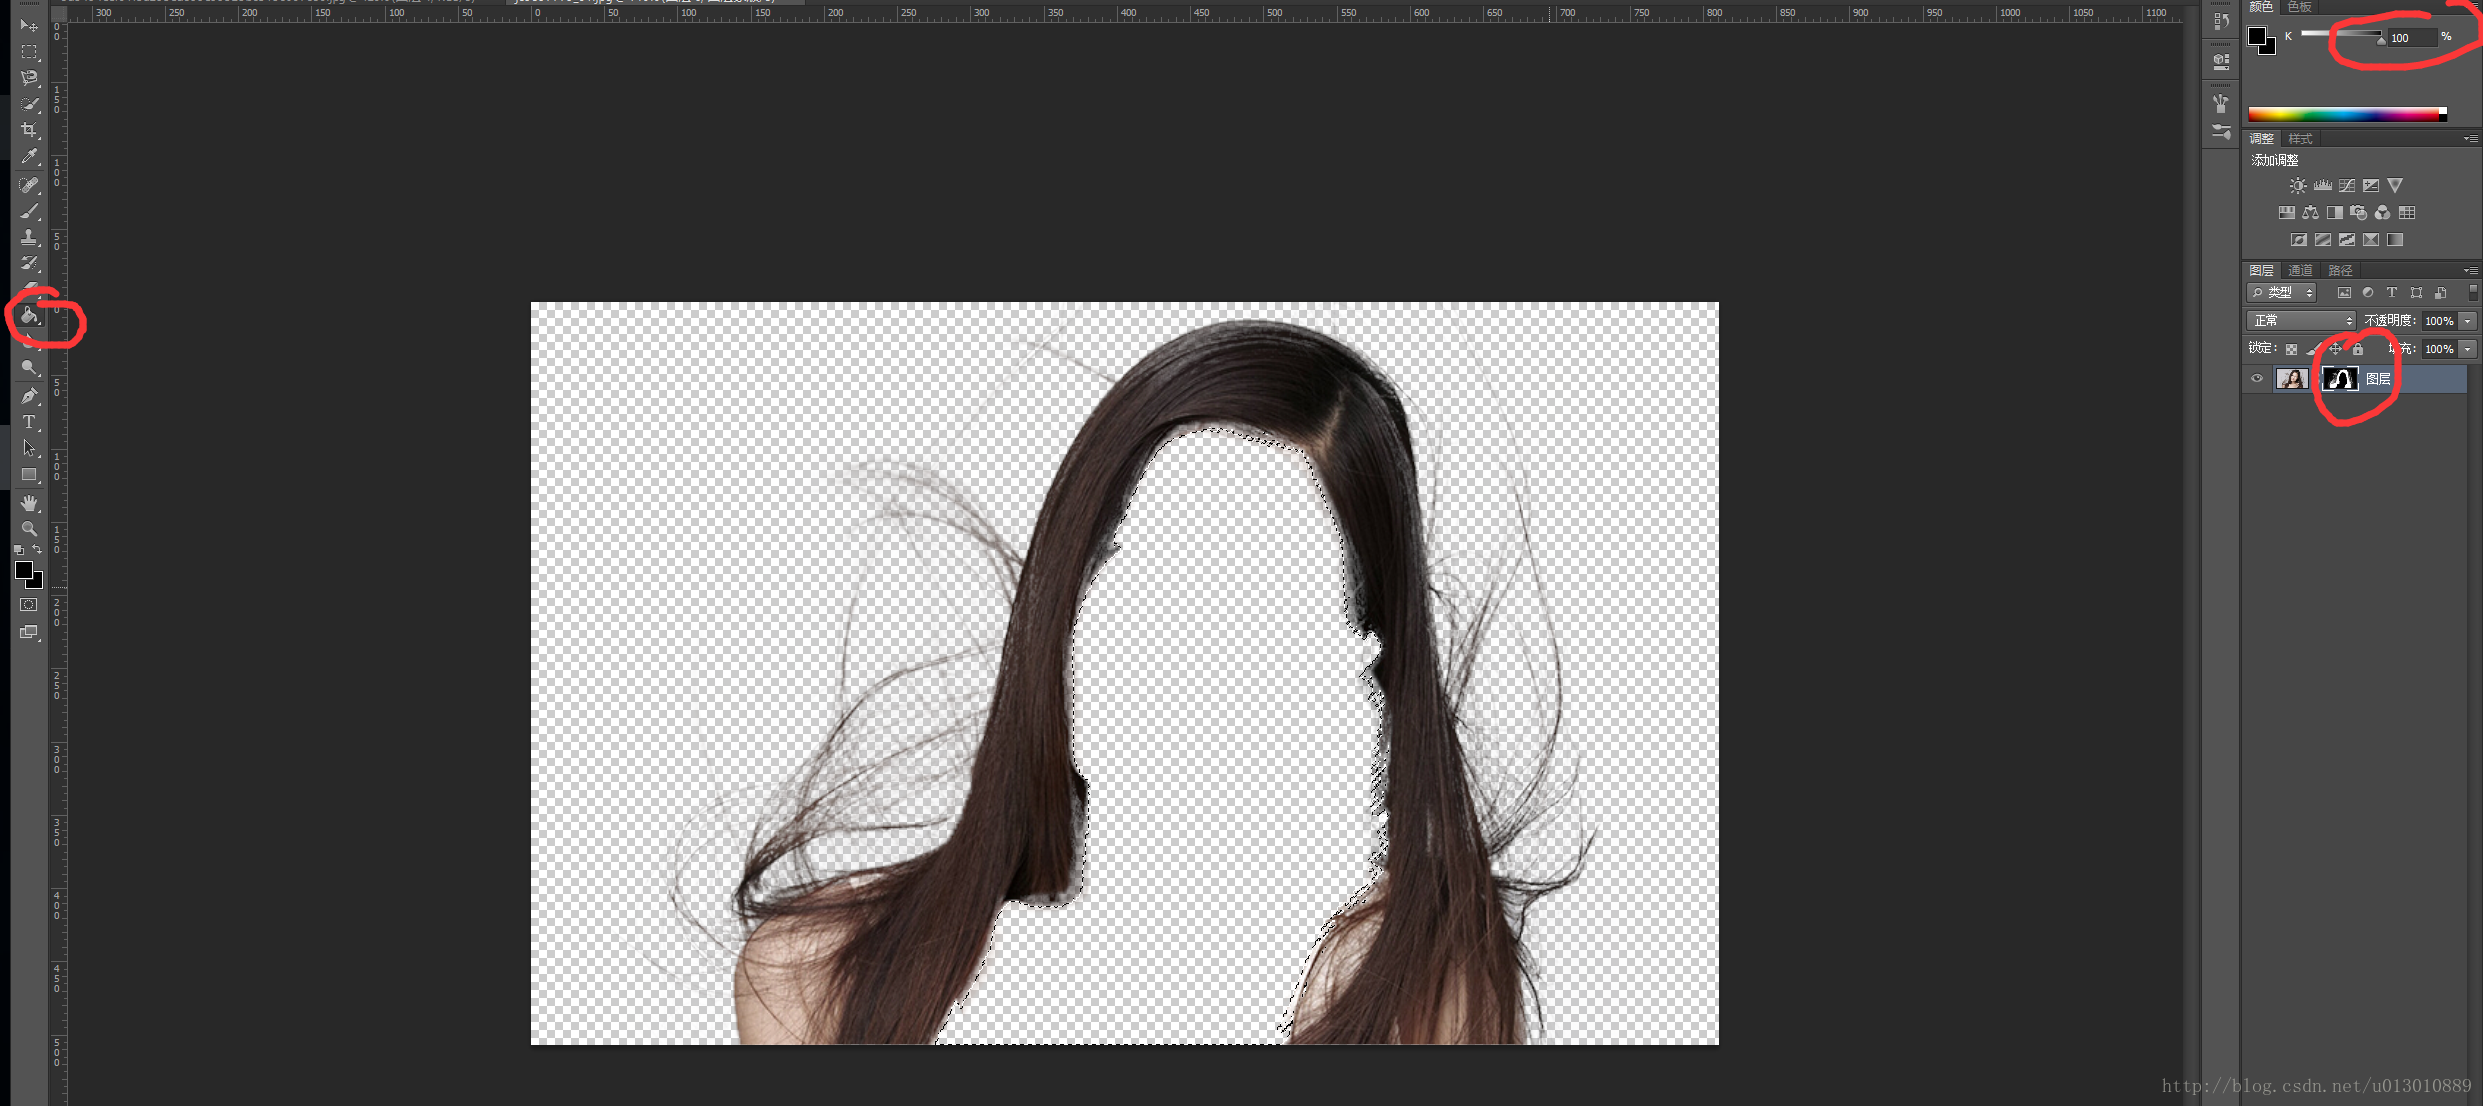Screen dimensions: 2483x1106
Task: Select the Dodge tool
Action: (x=29, y=368)
